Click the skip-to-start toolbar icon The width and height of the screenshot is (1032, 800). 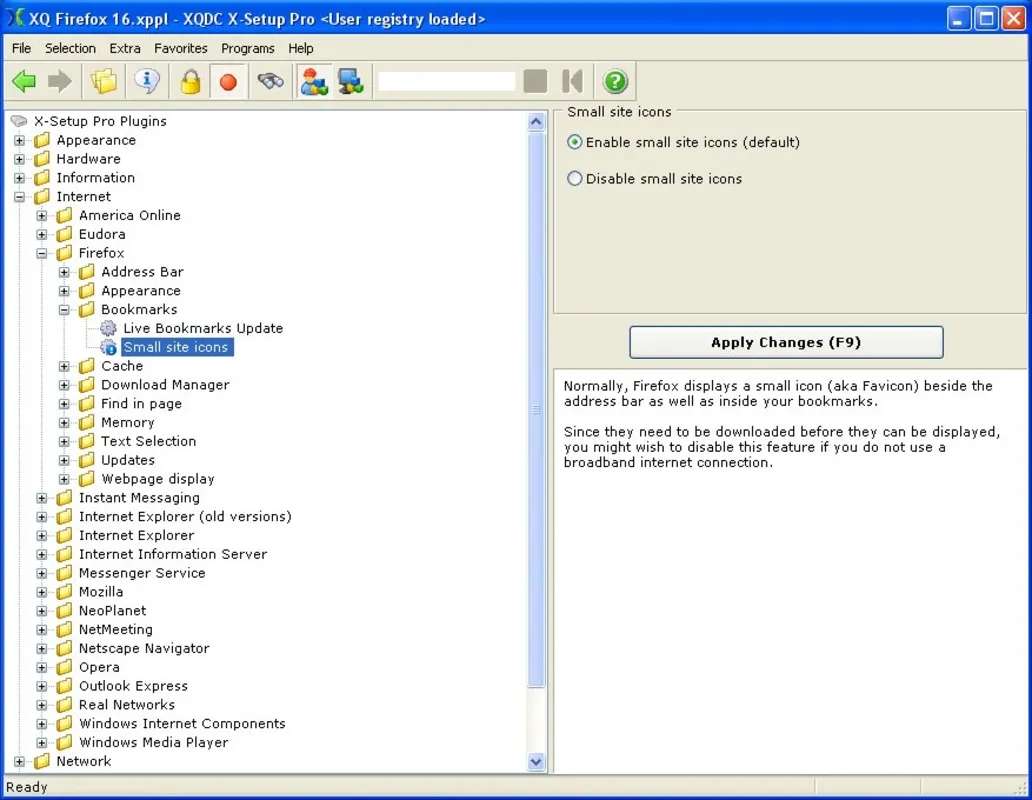pos(573,82)
